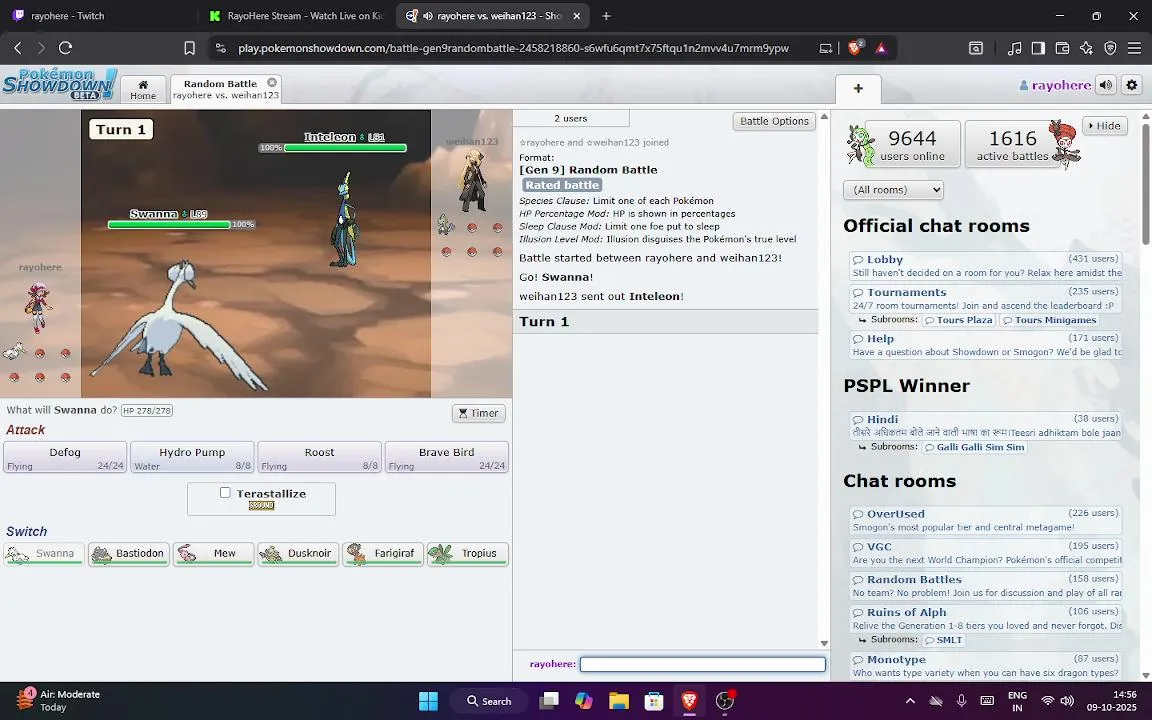Open the Brave VPN shield icon

pos(1110,48)
